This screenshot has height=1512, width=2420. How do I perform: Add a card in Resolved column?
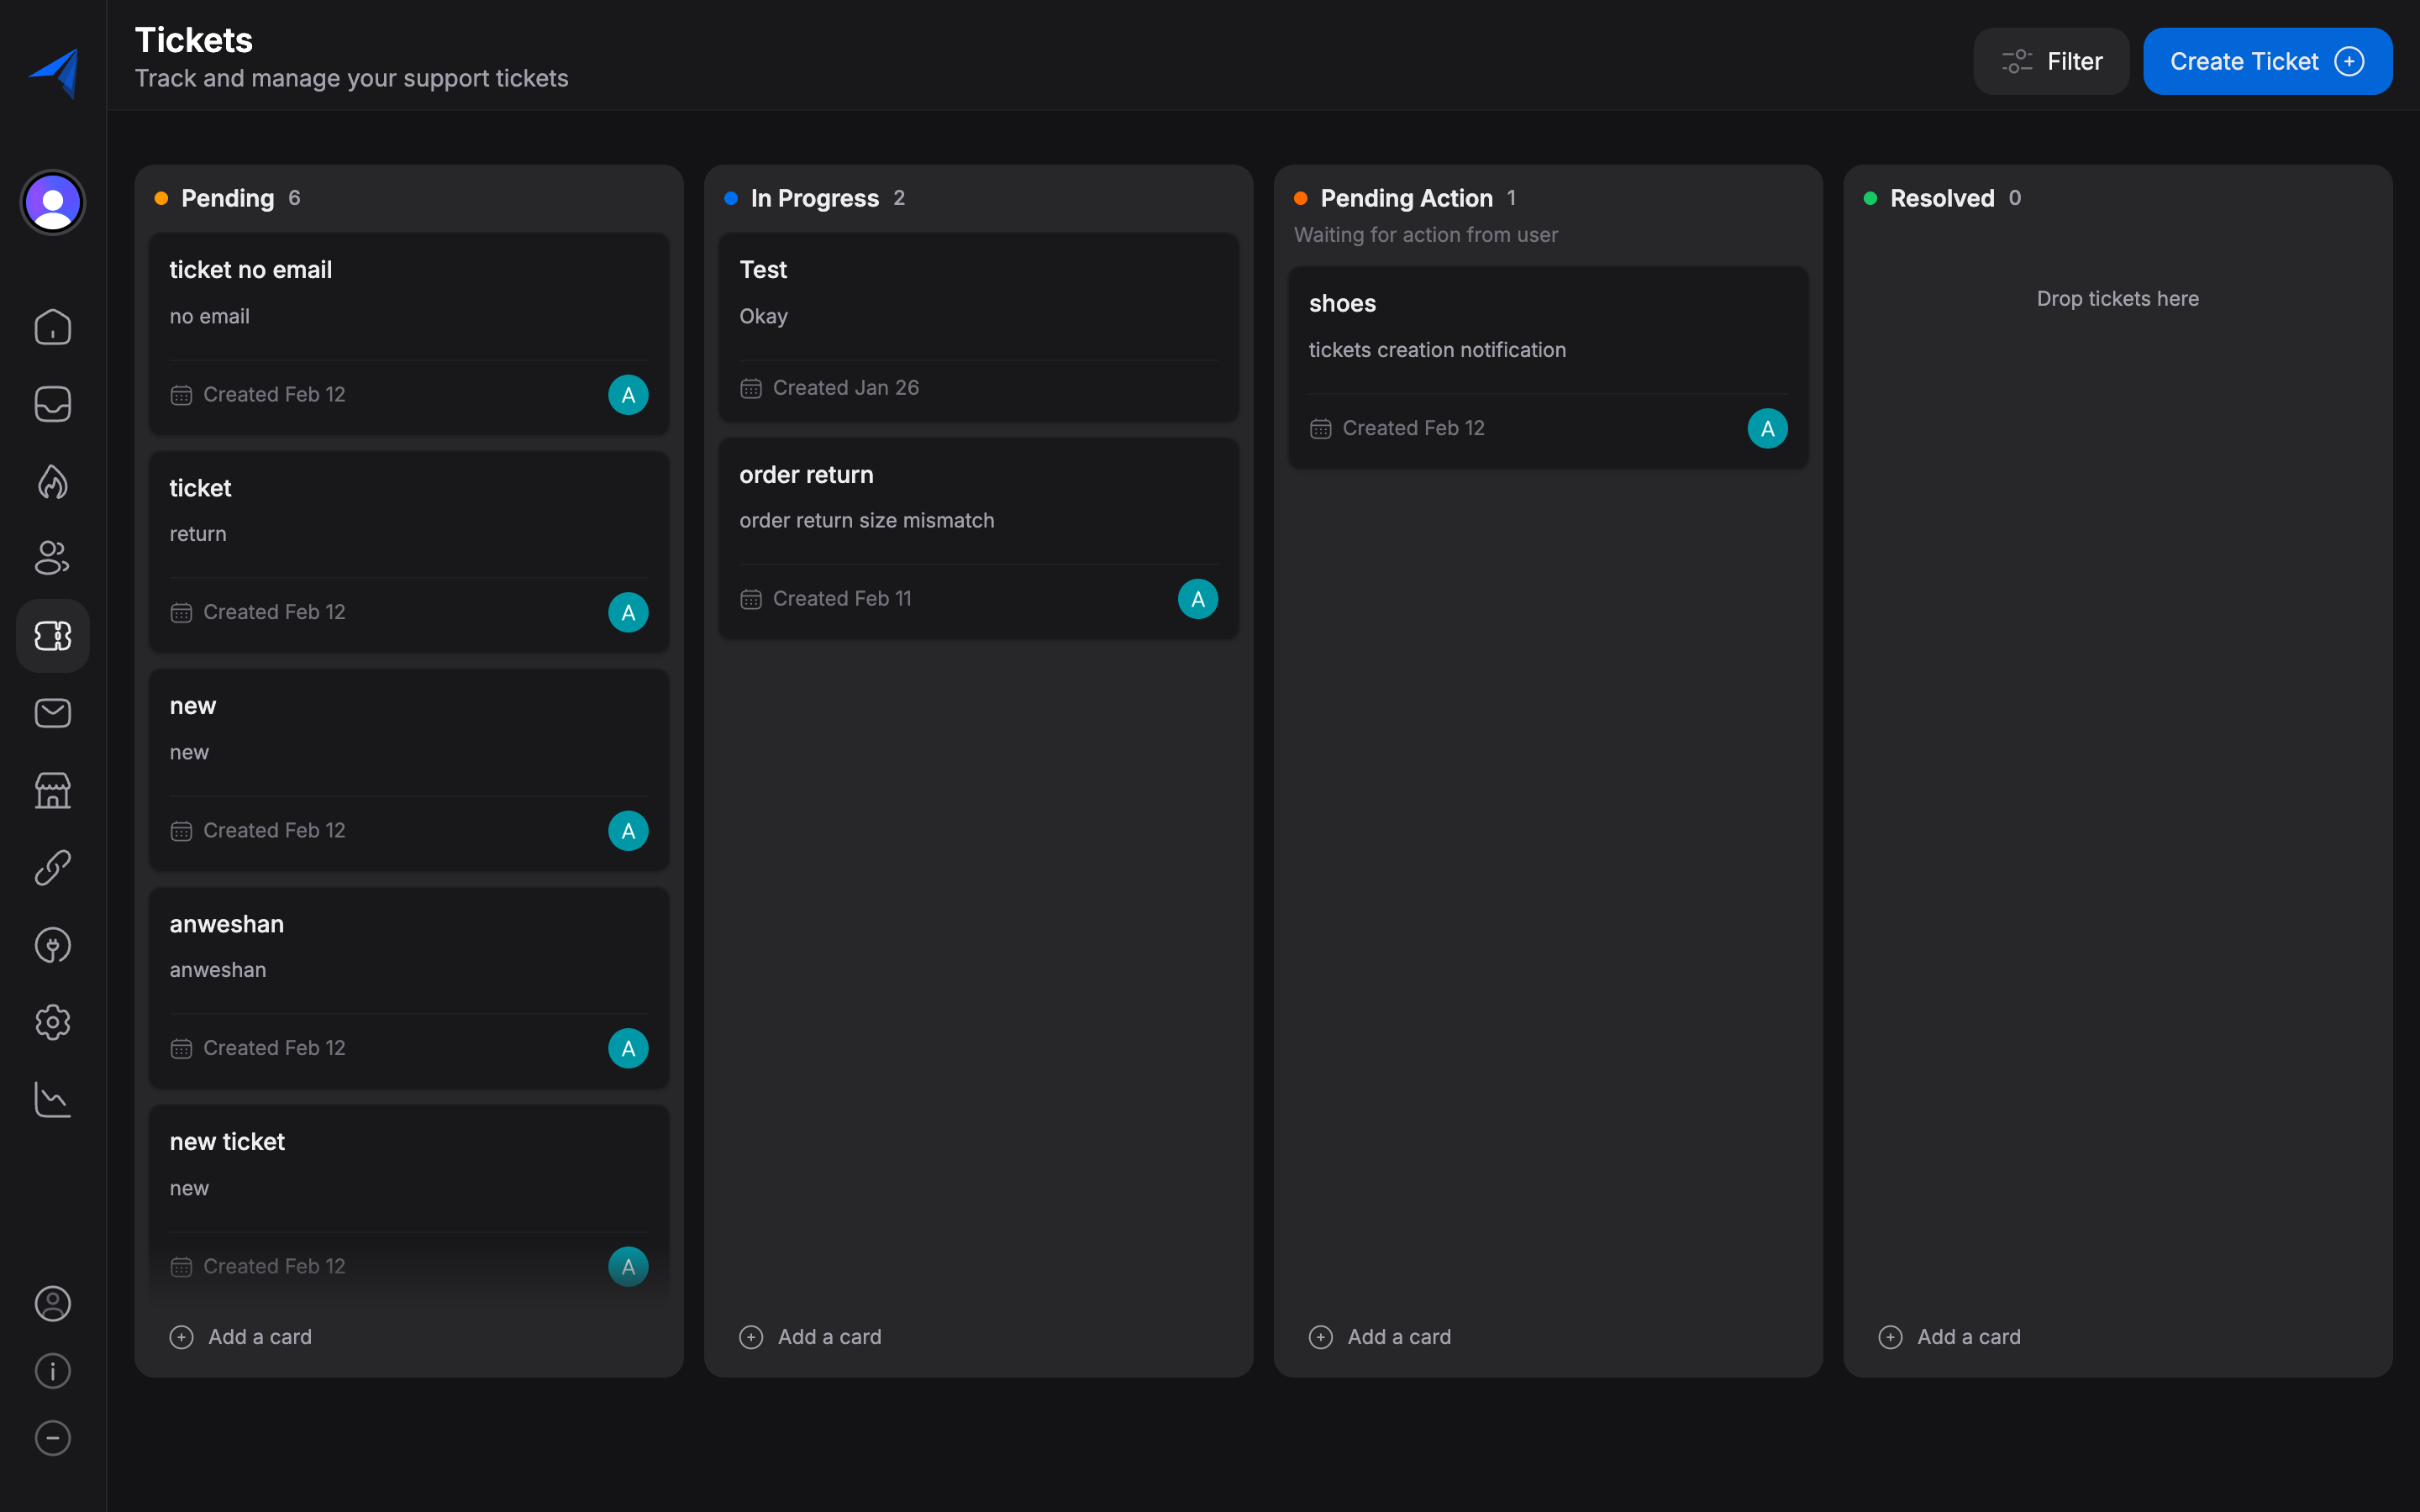1950,1337
